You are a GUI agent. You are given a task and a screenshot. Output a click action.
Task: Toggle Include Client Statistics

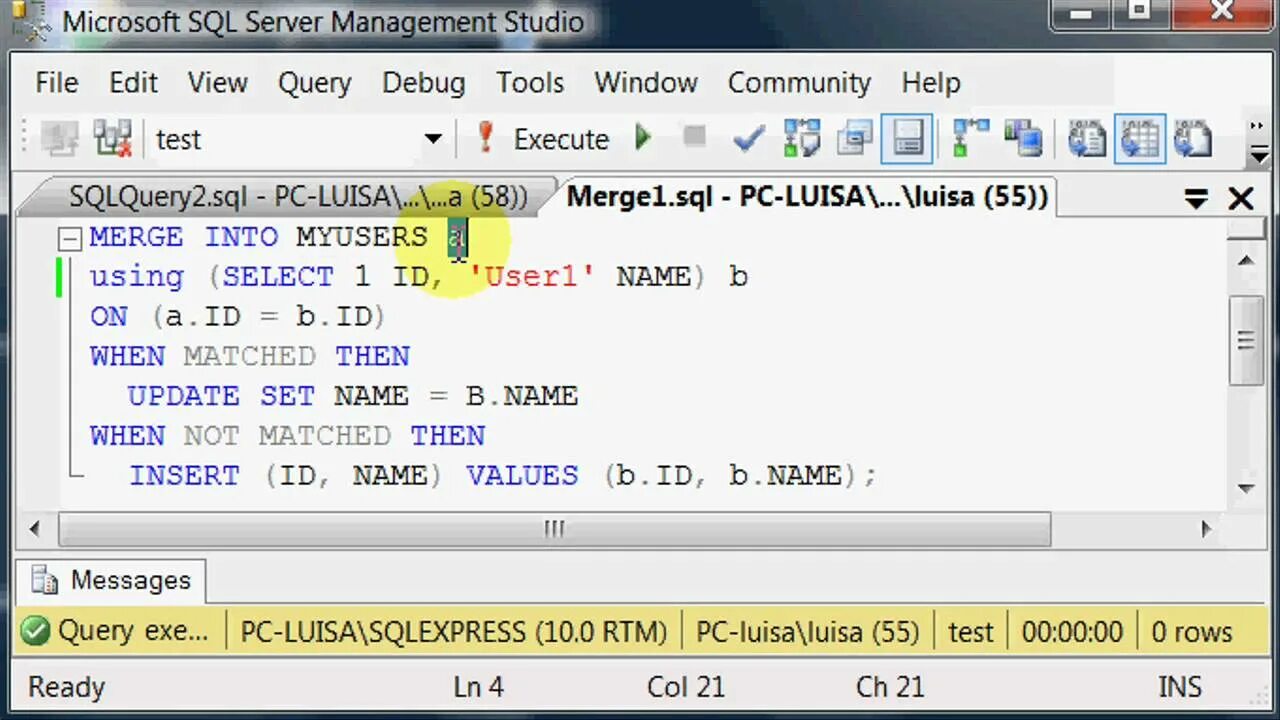click(1023, 138)
